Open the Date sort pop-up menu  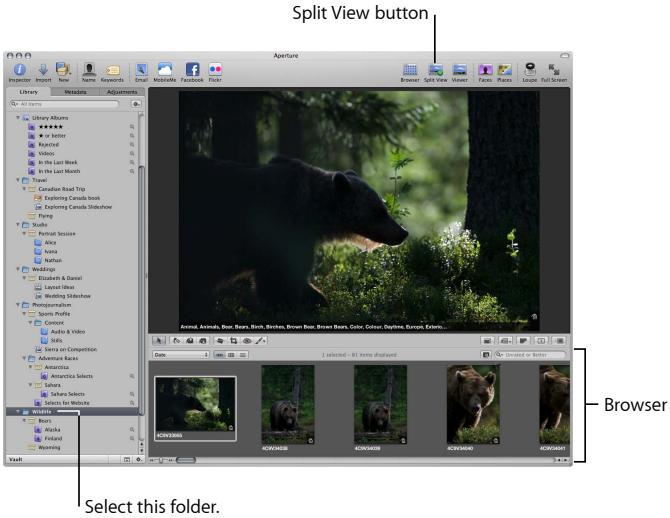click(181, 355)
